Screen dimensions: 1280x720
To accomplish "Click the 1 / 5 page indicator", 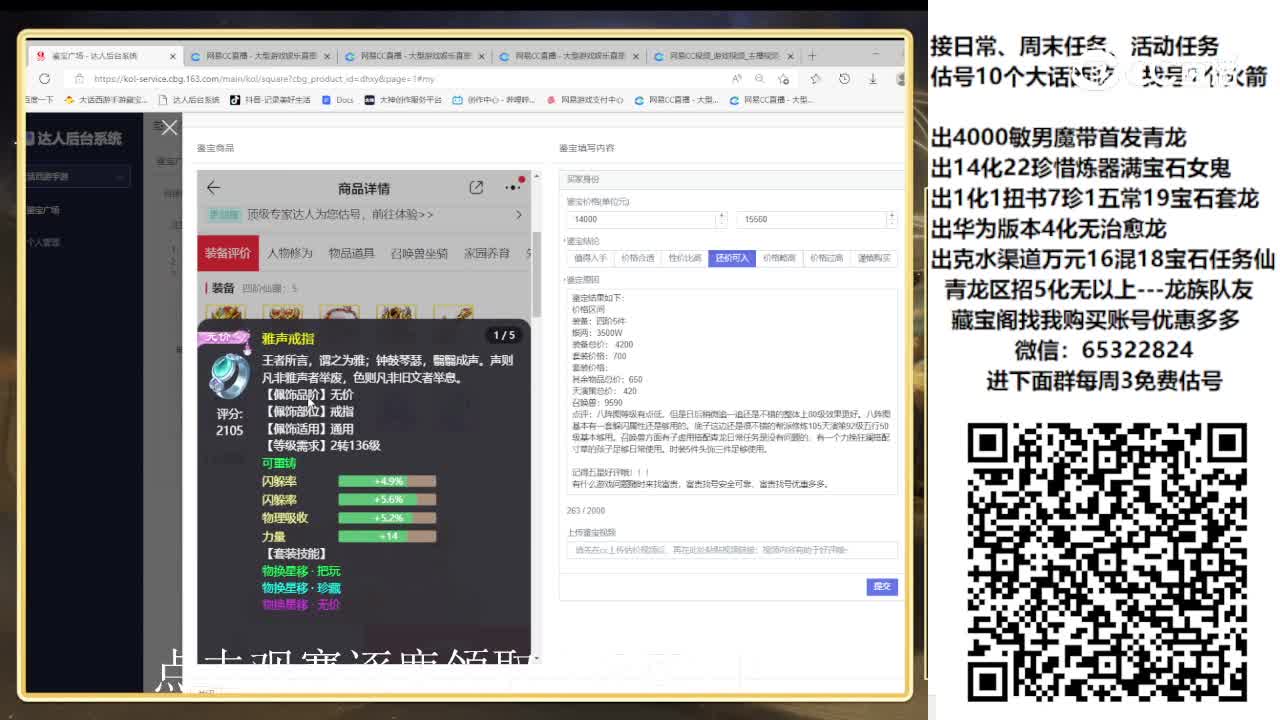I will [x=504, y=335].
